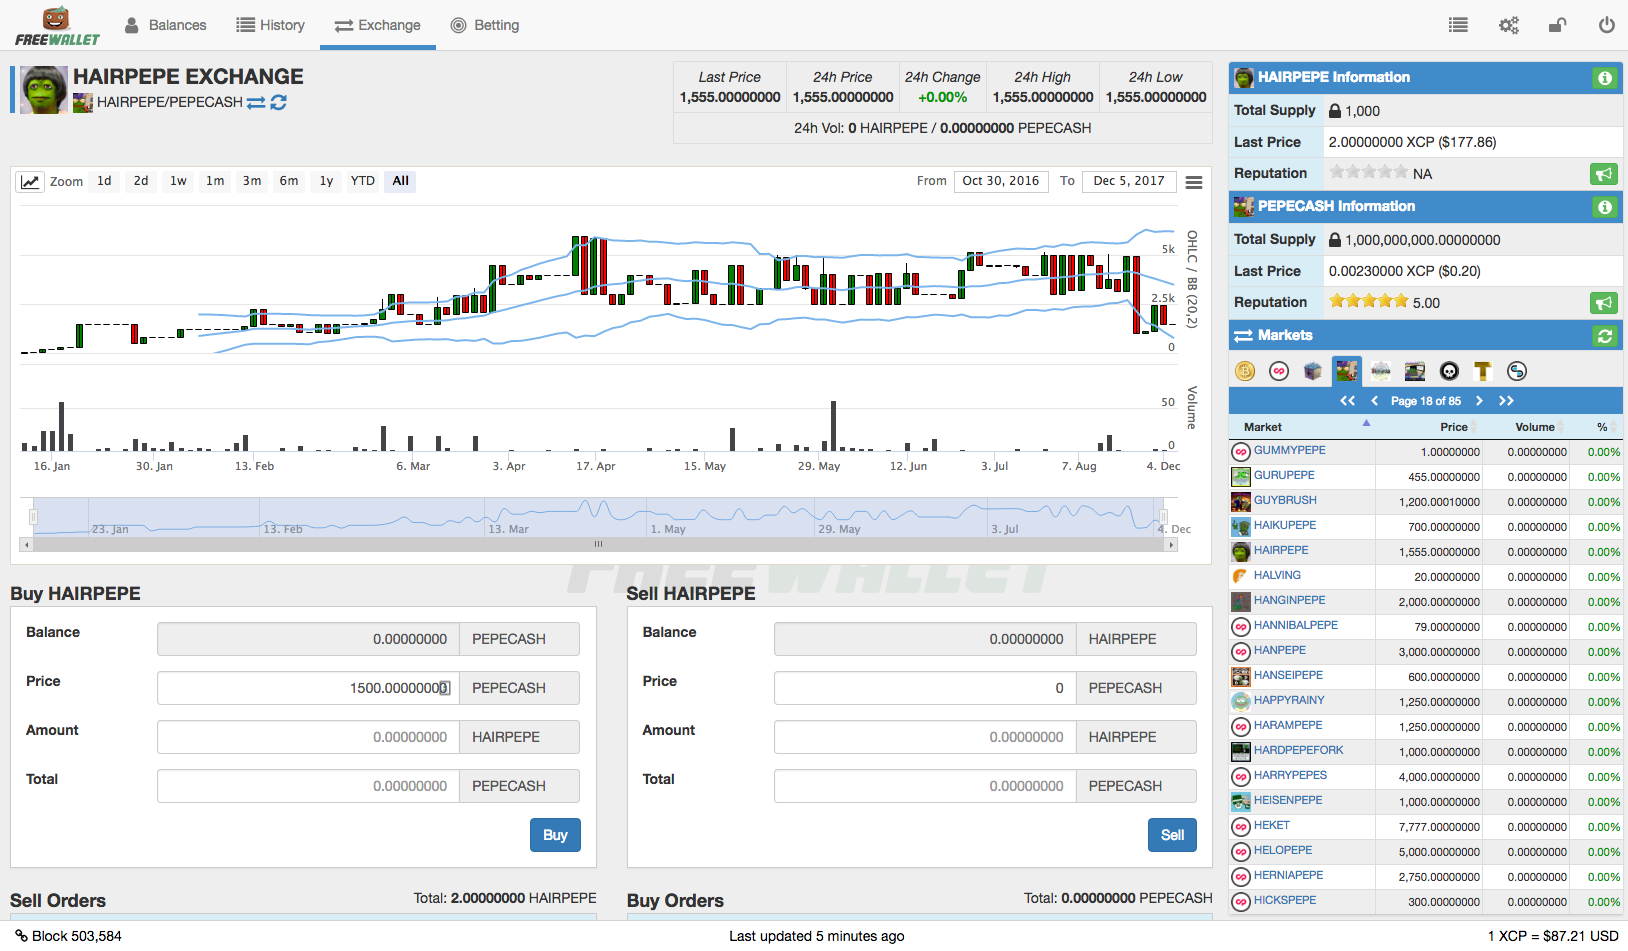The width and height of the screenshot is (1628, 951).
Task: Open the Betting section
Action: tap(485, 25)
